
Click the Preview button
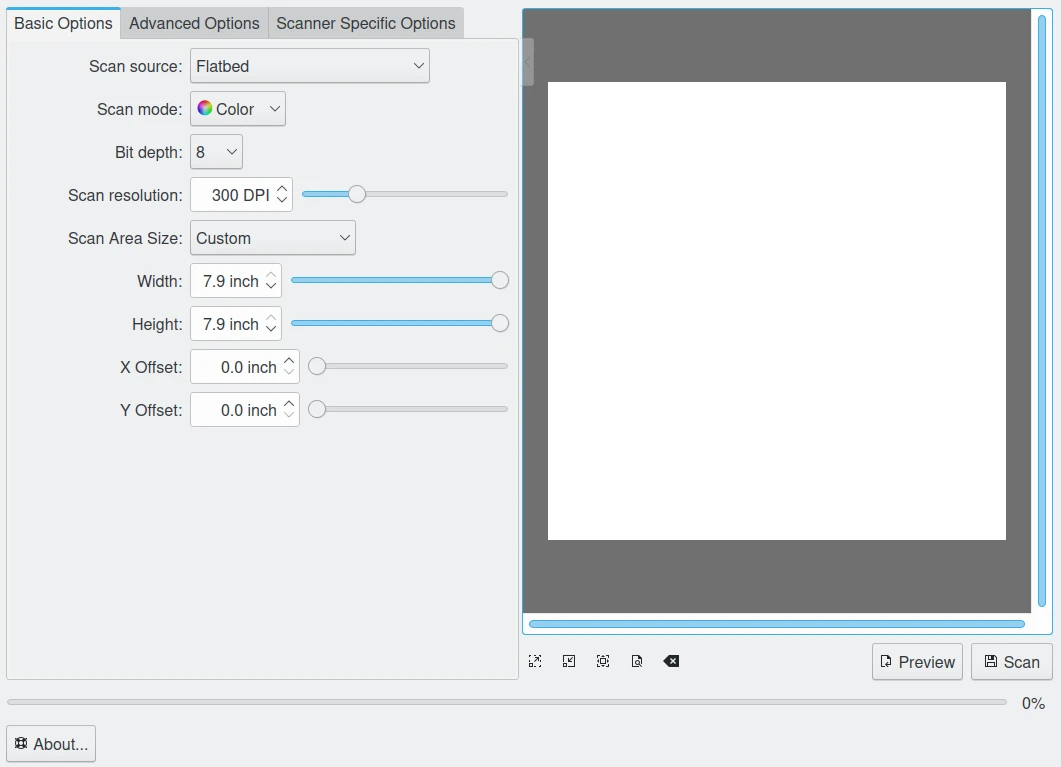[x=917, y=662]
